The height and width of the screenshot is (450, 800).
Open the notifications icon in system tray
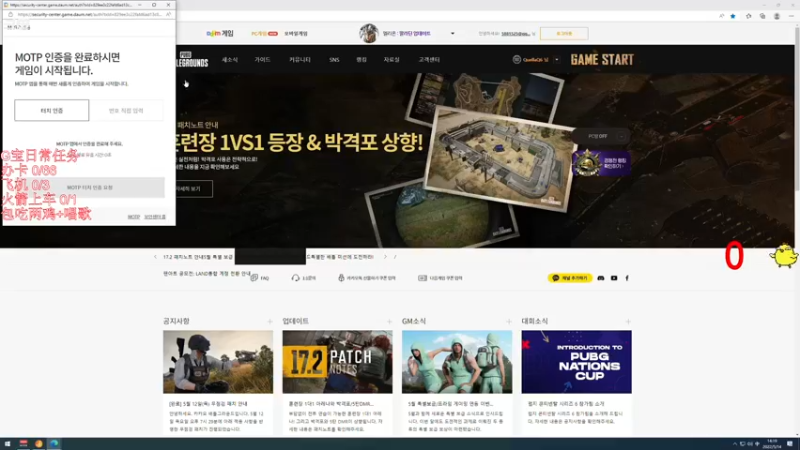coord(790,444)
